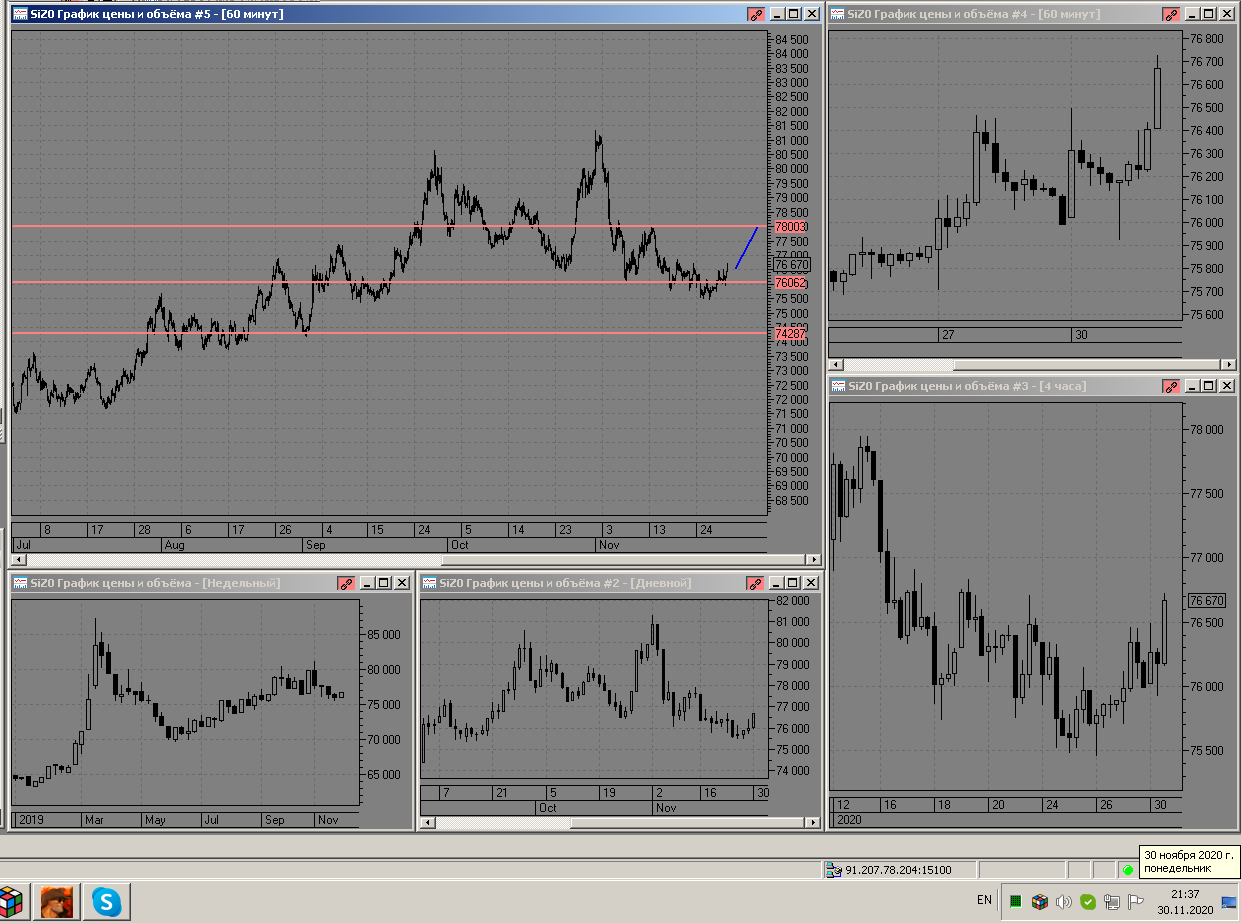This screenshot has height=923, width=1241.
Task: Click the Rubik's cube icon in the system tray
Action: tap(1040, 901)
